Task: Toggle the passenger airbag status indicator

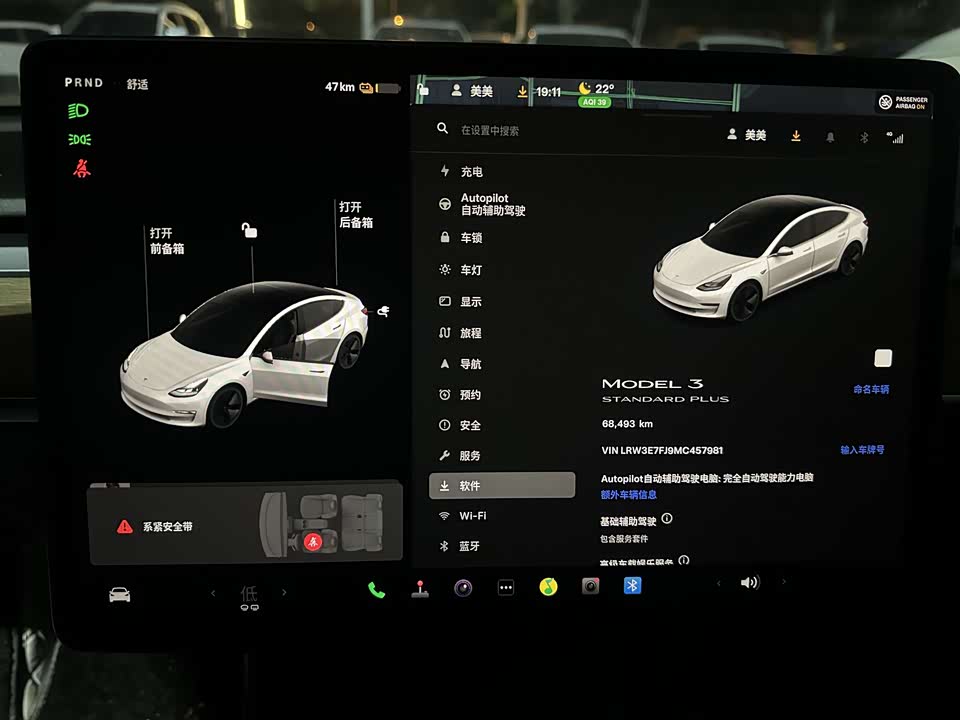Action: tap(900, 101)
